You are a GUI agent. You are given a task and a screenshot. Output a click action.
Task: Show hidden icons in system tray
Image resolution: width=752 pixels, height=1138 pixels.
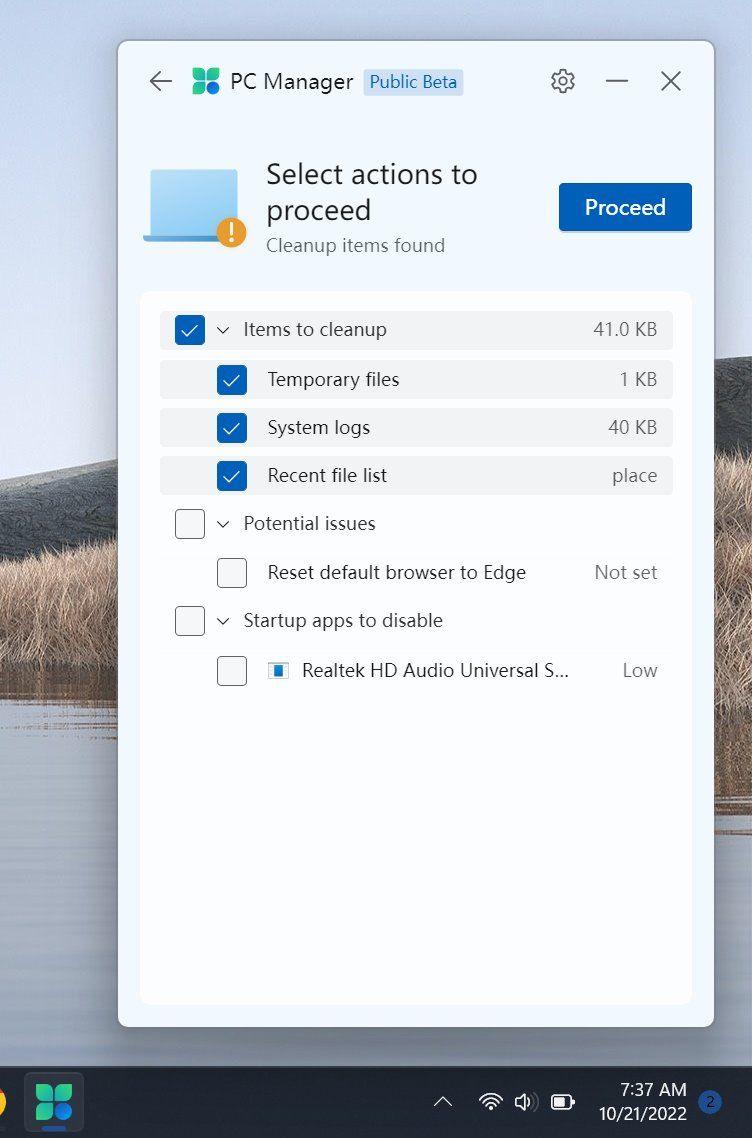point(442,1102)
